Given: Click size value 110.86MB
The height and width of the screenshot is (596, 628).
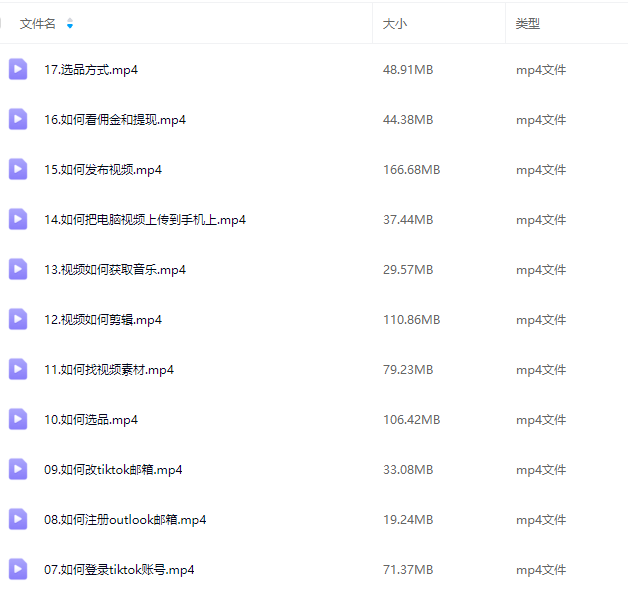Looking at the screenshot, I should tap(412, 320).
